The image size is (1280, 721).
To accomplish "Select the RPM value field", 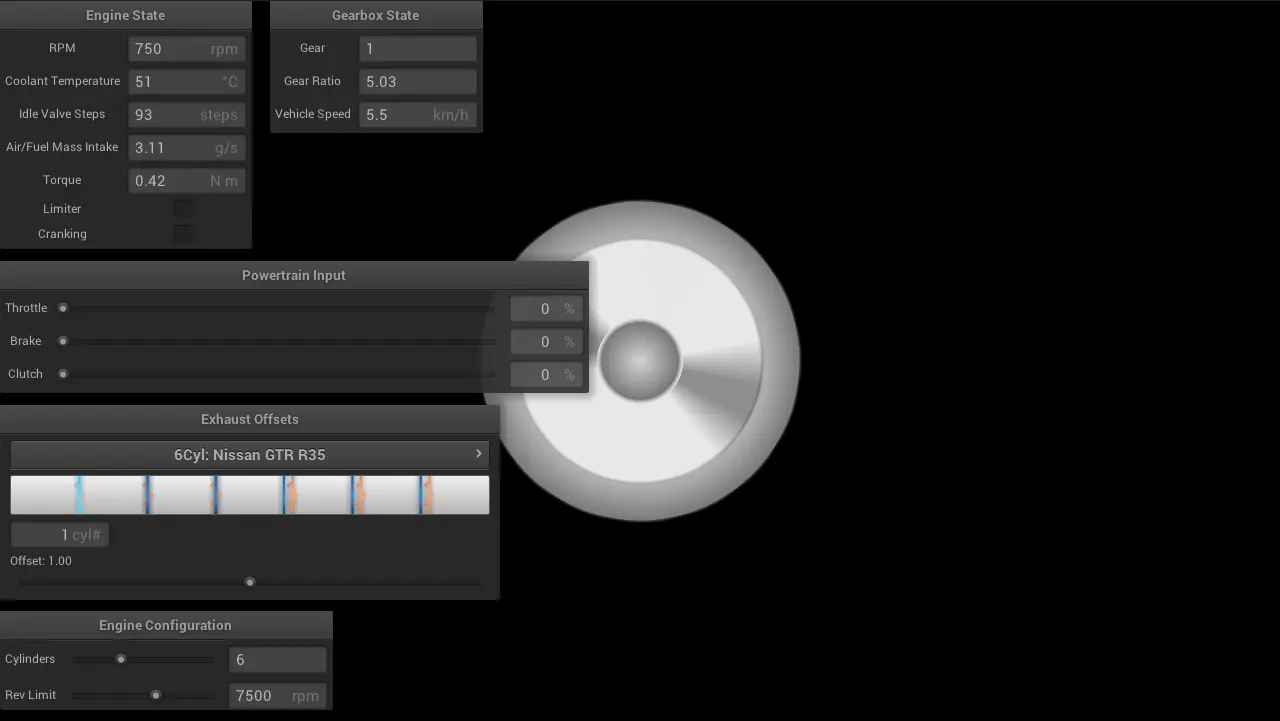I will tap(187, 48).
